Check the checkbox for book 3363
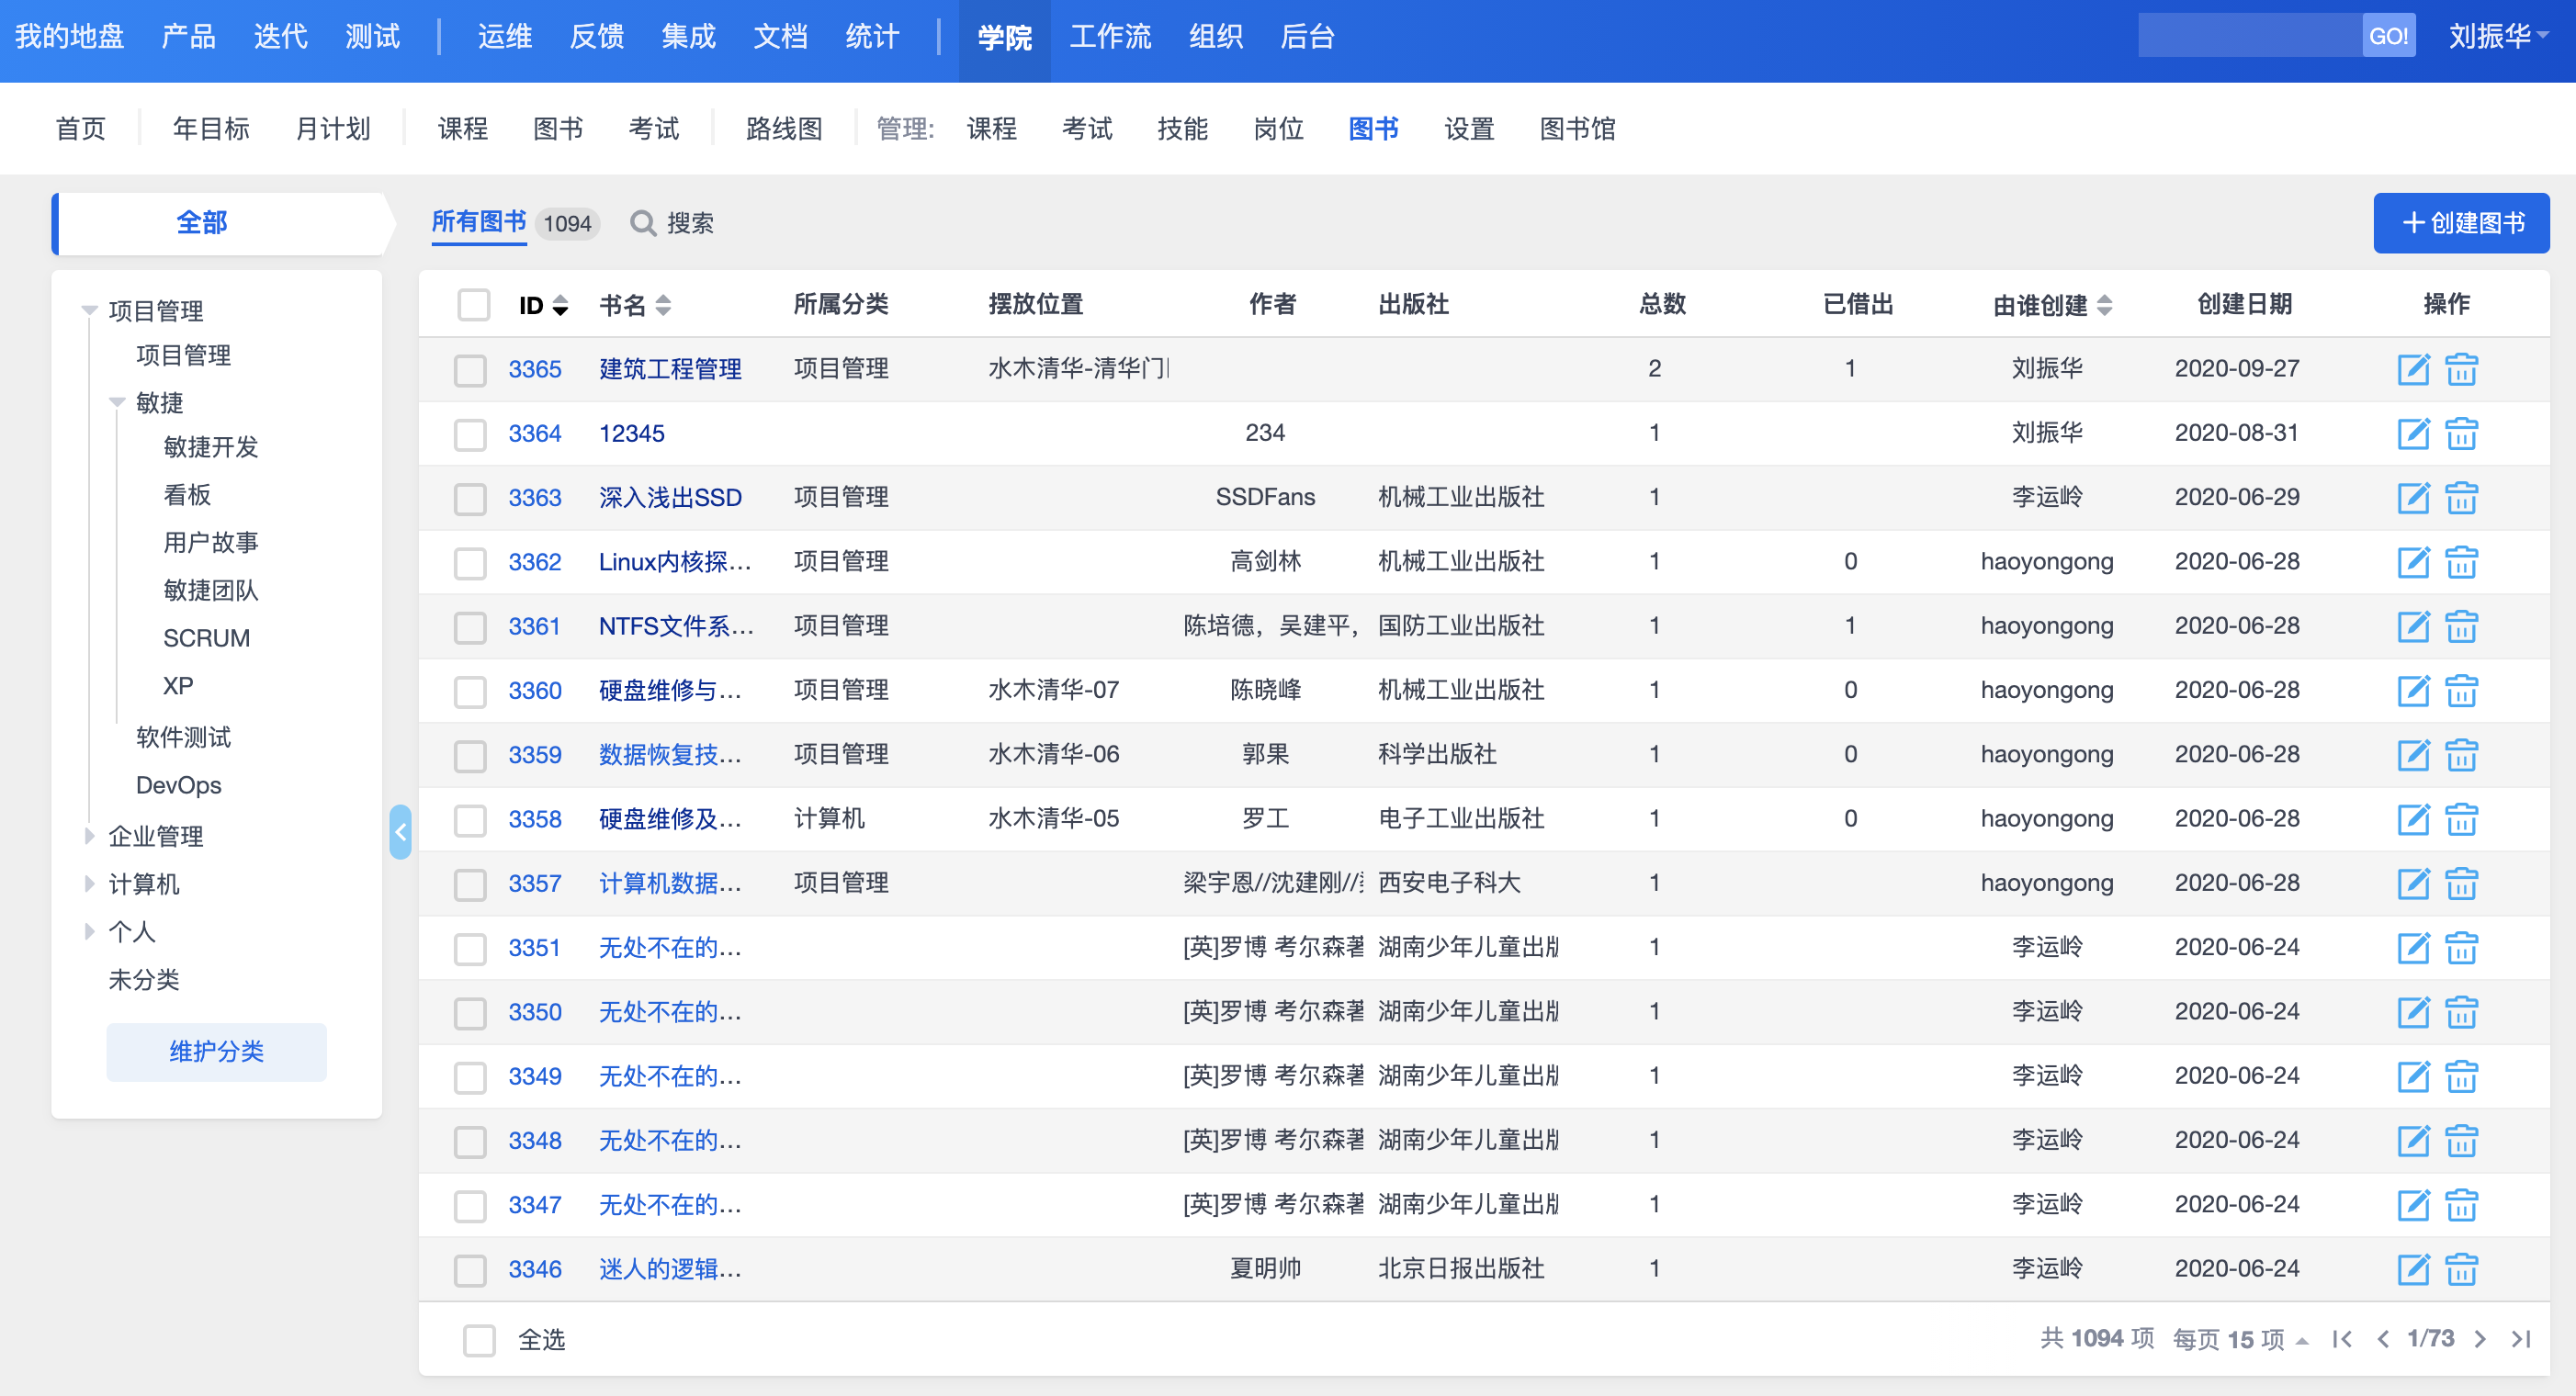 coord(470,498)
